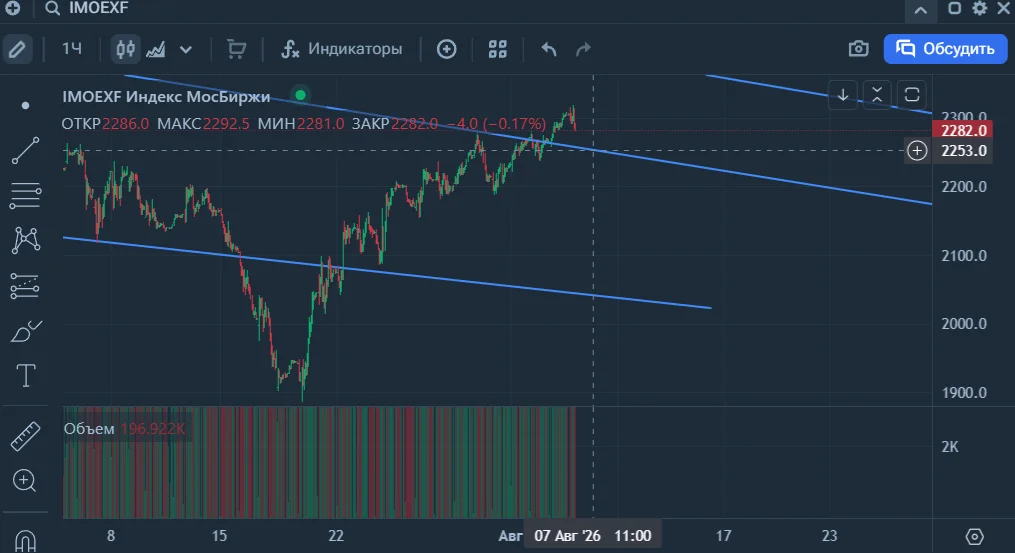This screenshot has height=553, width=1015.
Task: Open chart scale settings hexagon icon
Action: point(974,536)
